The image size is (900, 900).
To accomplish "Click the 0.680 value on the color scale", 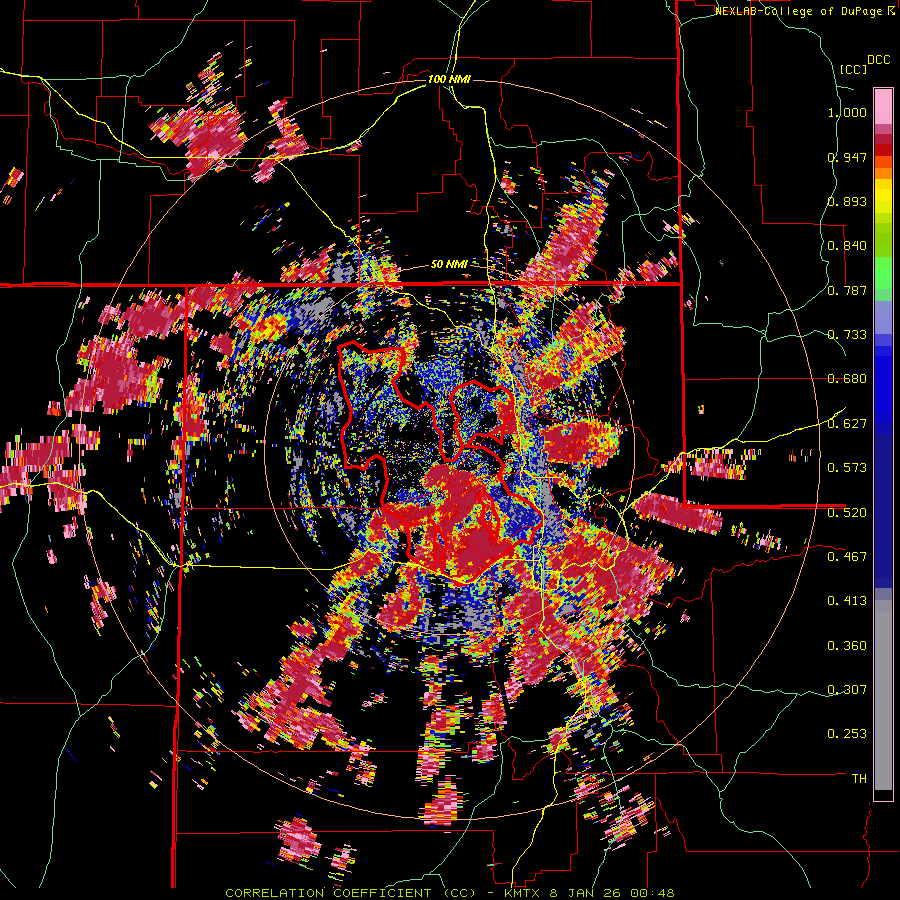I will click(847, 379).
